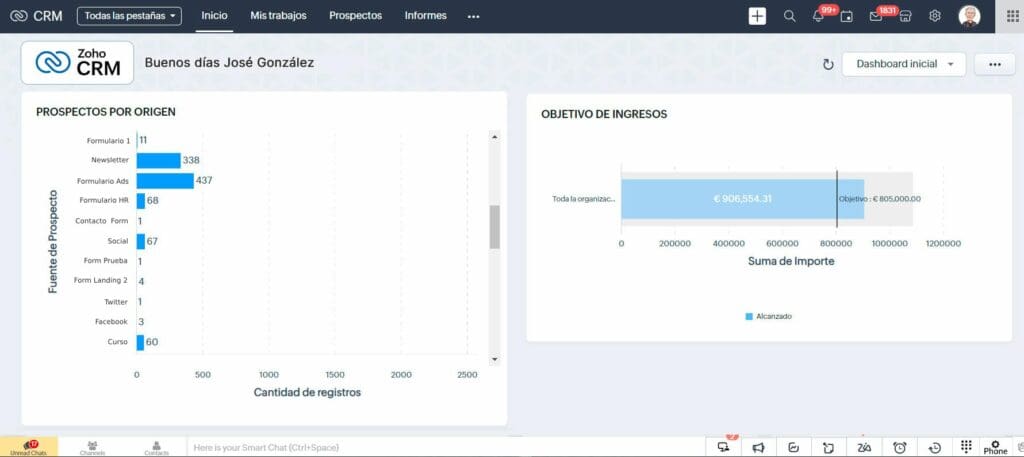
Task: Open the settings gear icon
Action: pyautogui.click(x=935, y=16)
